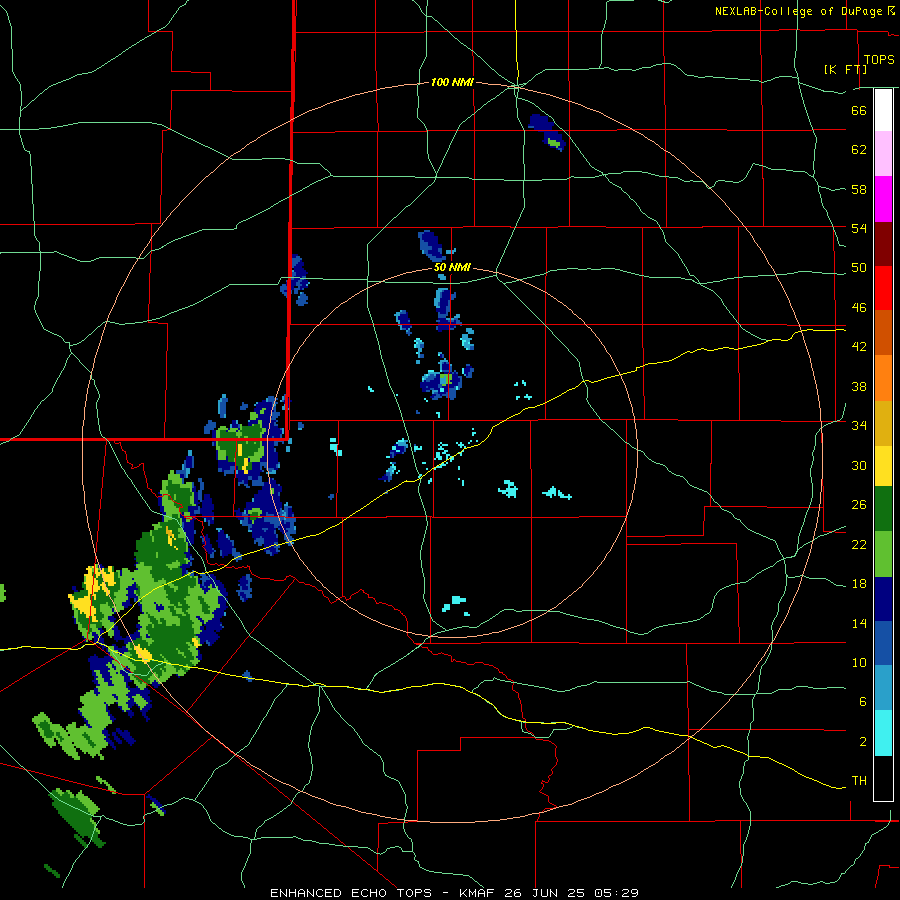
Task: Select the light green legend swatch
Action: [883, 554]
